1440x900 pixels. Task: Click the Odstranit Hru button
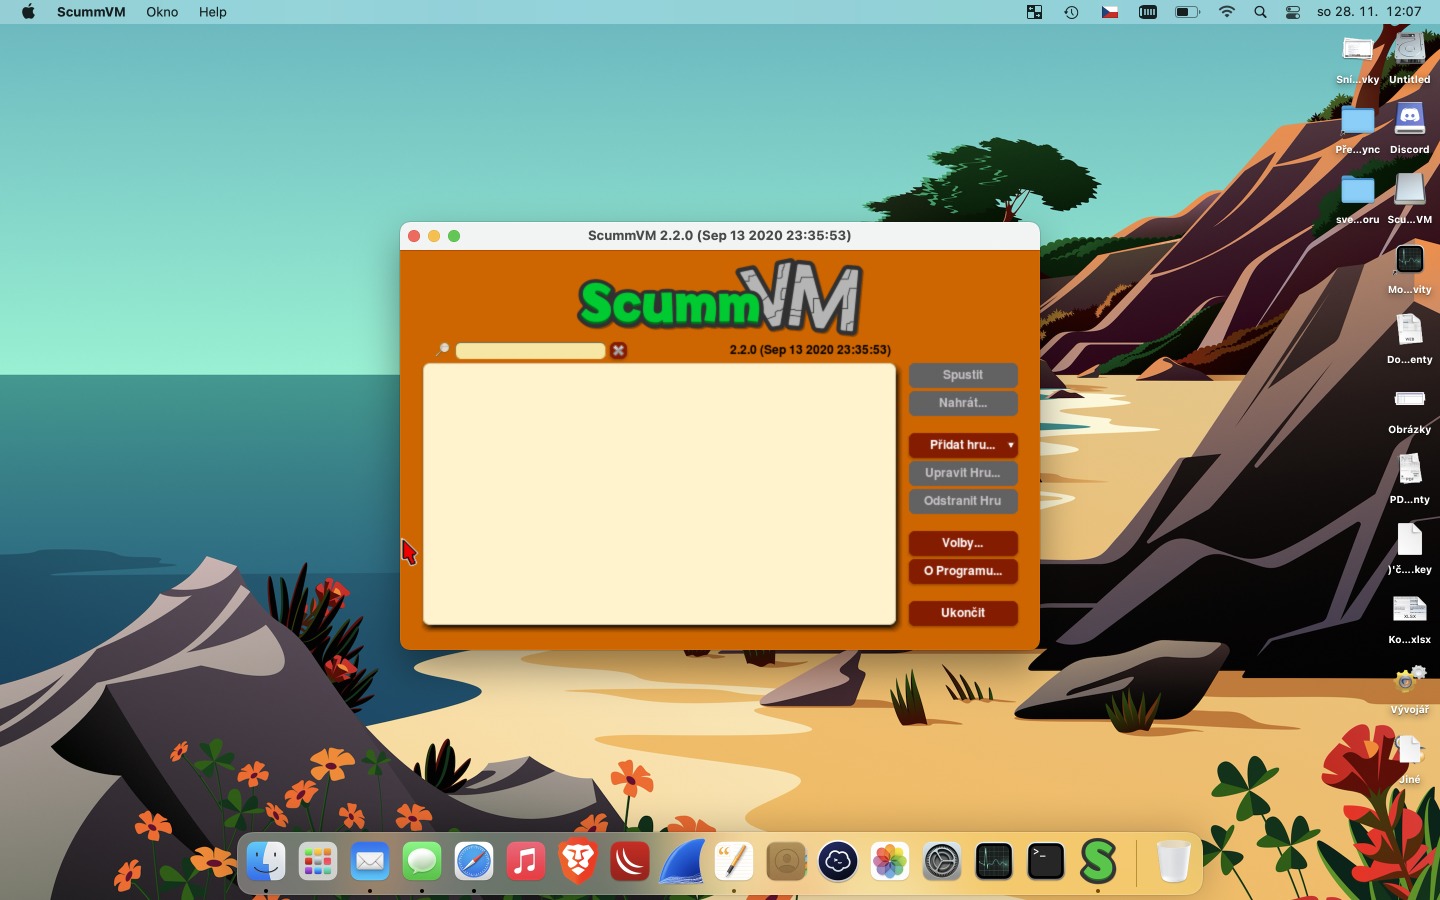[x=963, y=501]
